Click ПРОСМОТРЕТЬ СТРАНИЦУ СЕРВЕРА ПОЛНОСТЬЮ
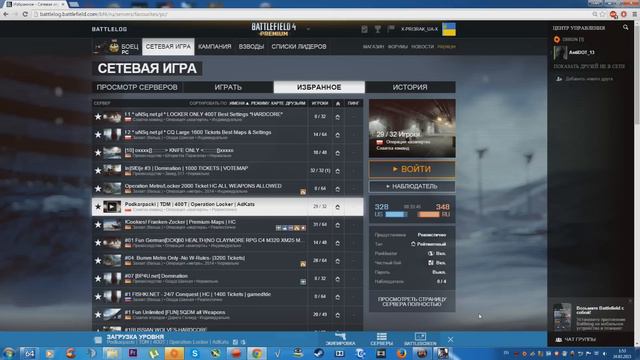The height and width of the screenshot is (360, 640). (x=412, y=302)
